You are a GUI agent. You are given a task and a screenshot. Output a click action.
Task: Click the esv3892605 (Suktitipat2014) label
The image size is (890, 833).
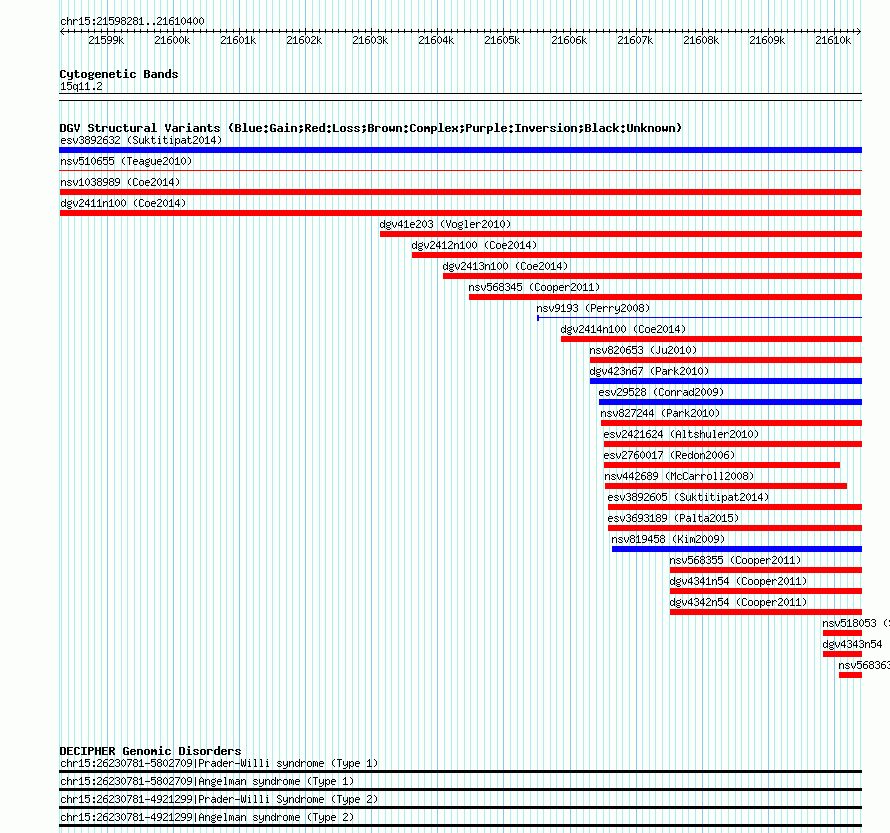tap(689, 497)
